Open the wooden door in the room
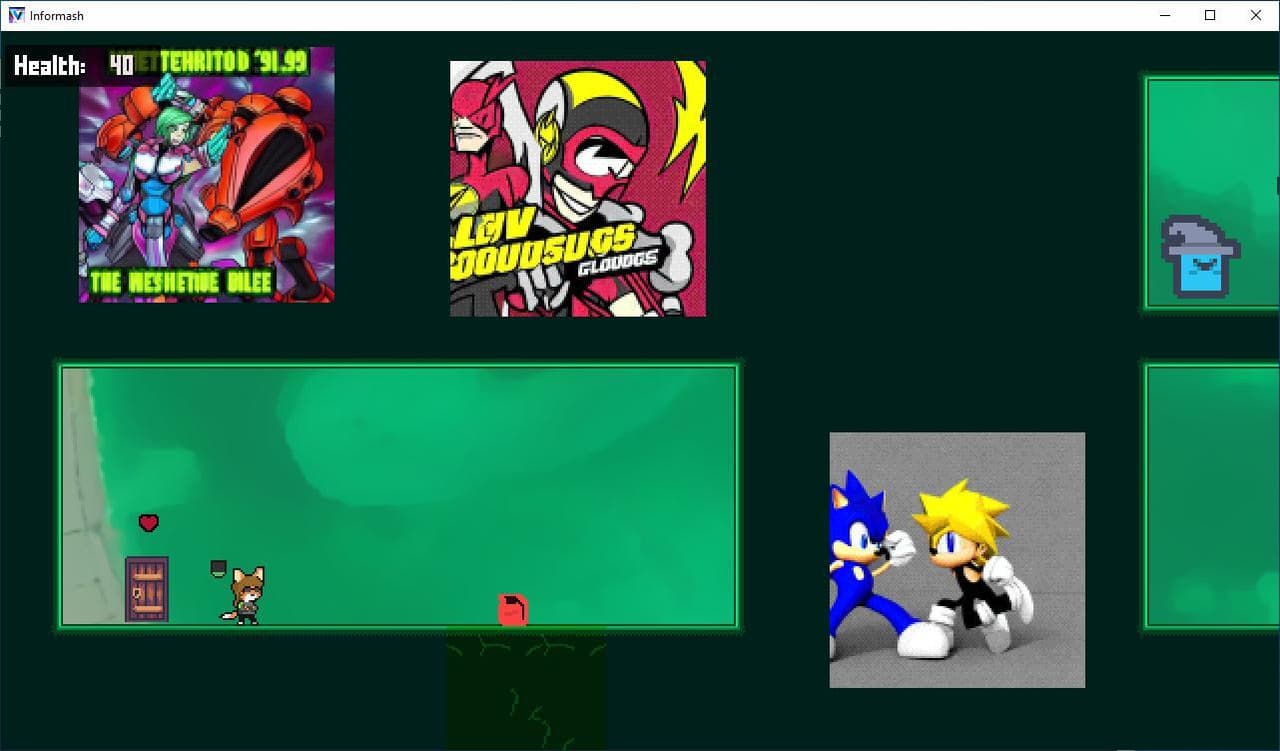 pyautogui.click(x=147, y=590)
